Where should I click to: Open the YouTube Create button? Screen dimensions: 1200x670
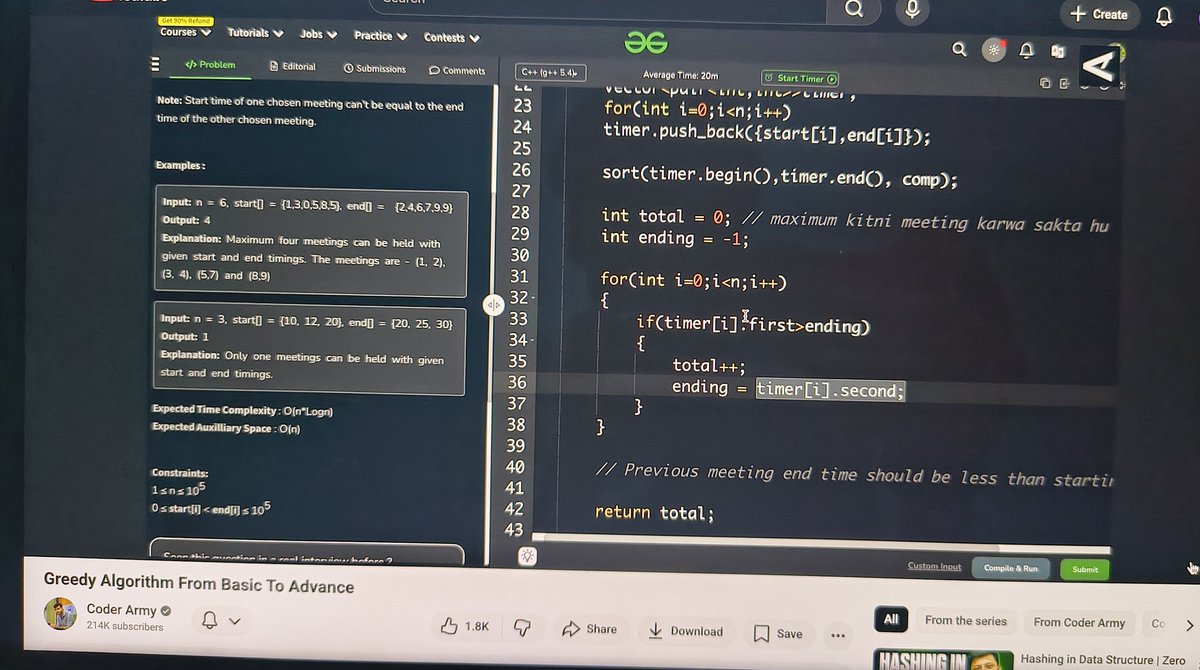click(1098, 14)
